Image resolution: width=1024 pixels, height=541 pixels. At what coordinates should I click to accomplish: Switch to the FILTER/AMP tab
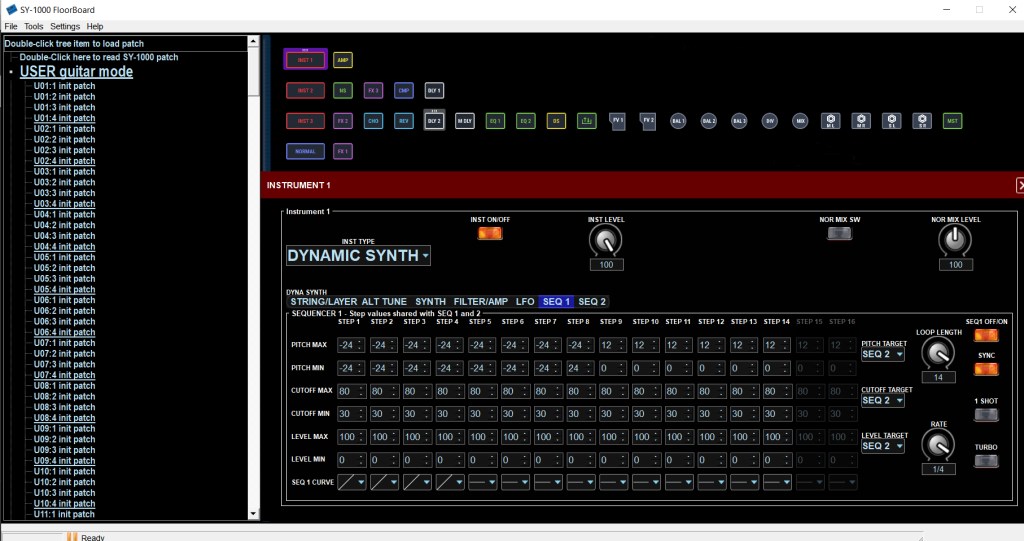pos(481,302)
